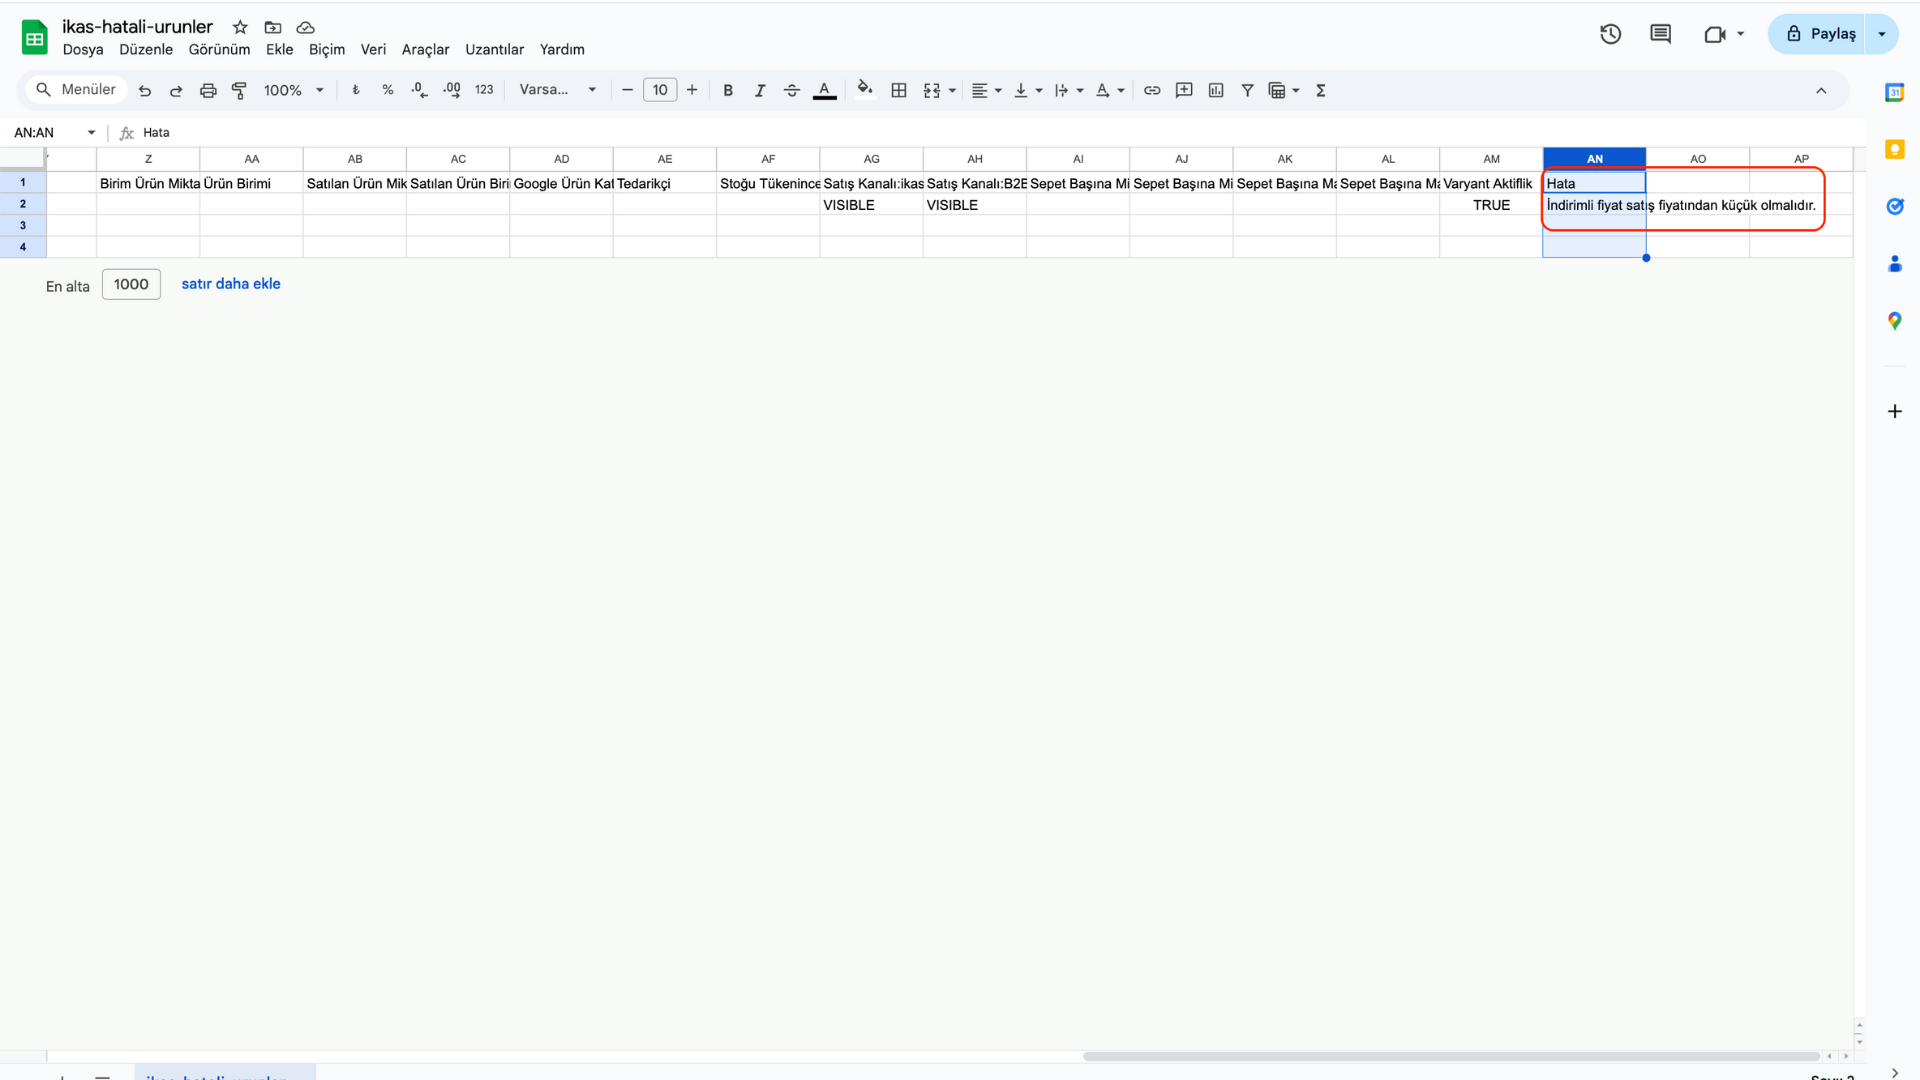Open vertical align dropdown
The height and width of the screenshot is (1080, 1920).
[x=1027, y=90]
